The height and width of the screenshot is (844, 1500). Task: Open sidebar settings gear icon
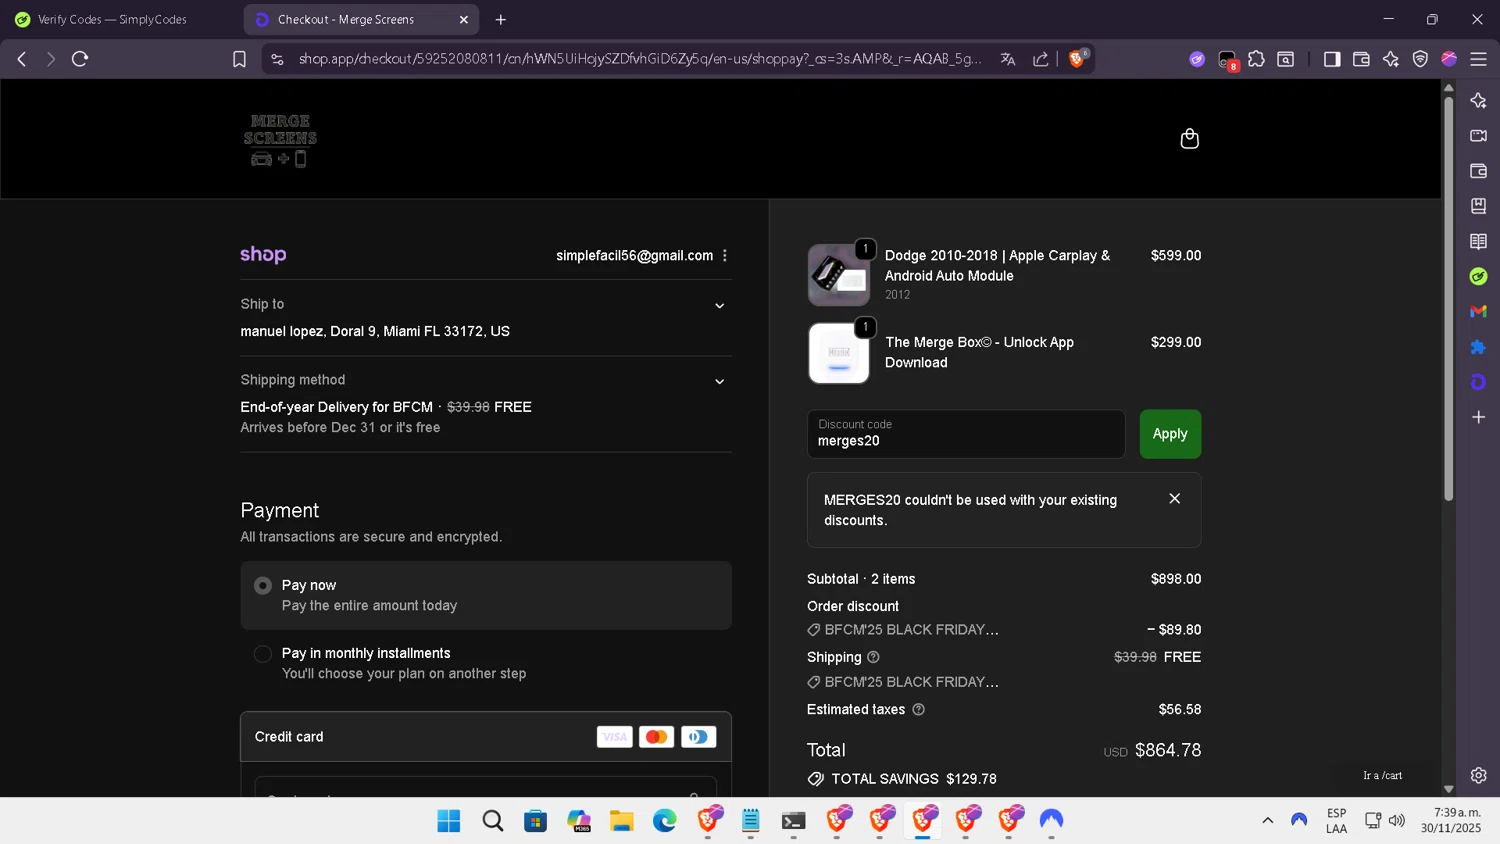pyautogui.click(x=1478, y=775)
